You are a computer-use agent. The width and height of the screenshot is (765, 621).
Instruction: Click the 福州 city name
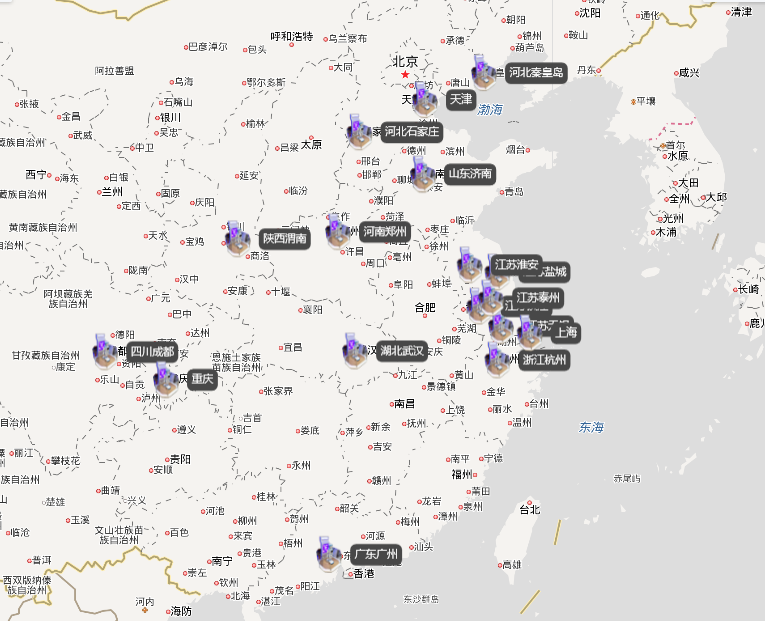coord(462,474)
